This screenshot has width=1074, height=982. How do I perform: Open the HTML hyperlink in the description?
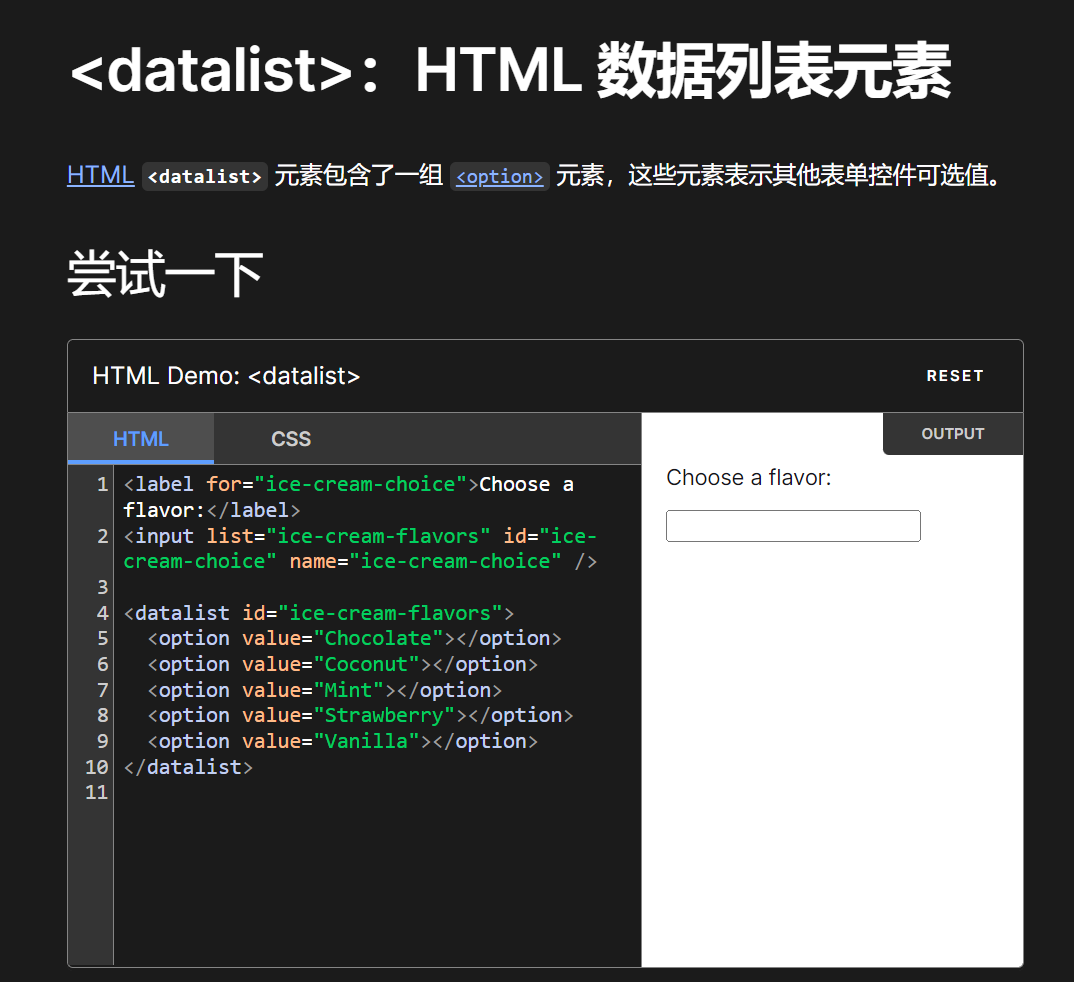[x=100, y=175]
